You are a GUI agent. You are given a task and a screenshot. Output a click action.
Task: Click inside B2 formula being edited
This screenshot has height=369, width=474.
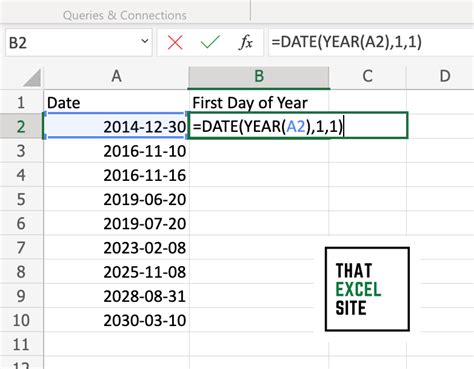click(x=298, y=126)
